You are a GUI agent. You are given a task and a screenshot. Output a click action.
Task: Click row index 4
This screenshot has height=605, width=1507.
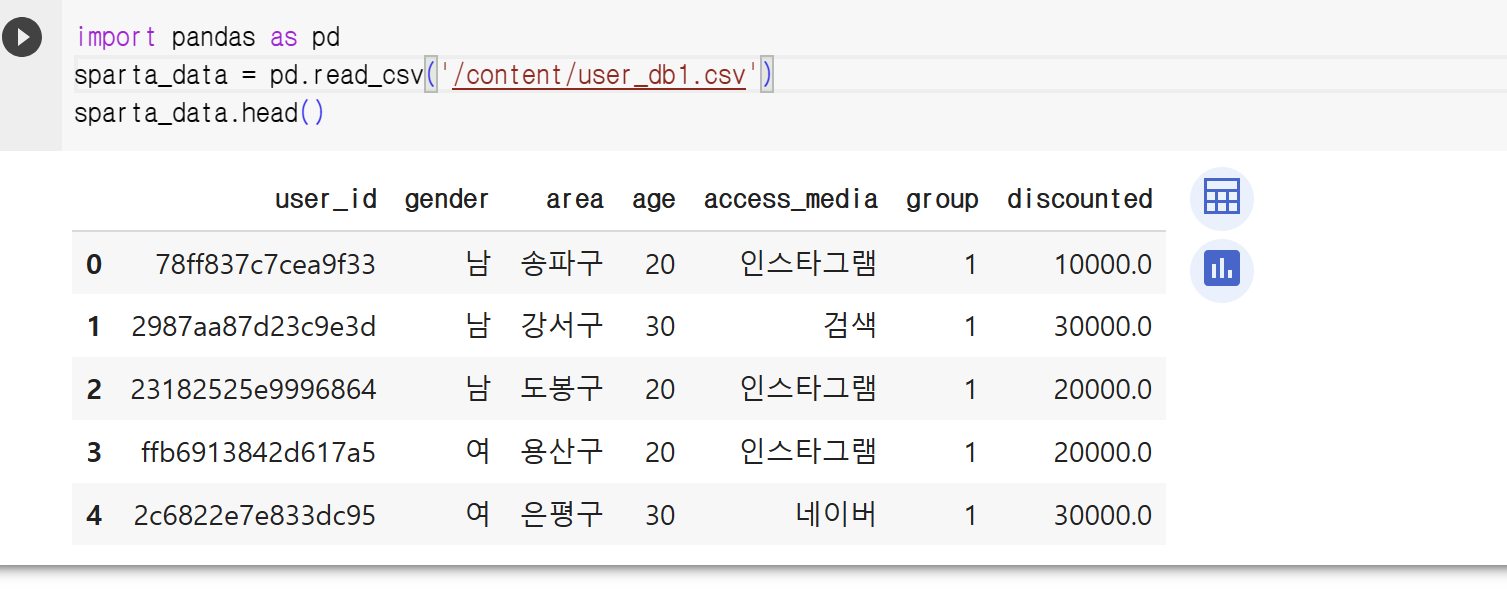(94, 516)
